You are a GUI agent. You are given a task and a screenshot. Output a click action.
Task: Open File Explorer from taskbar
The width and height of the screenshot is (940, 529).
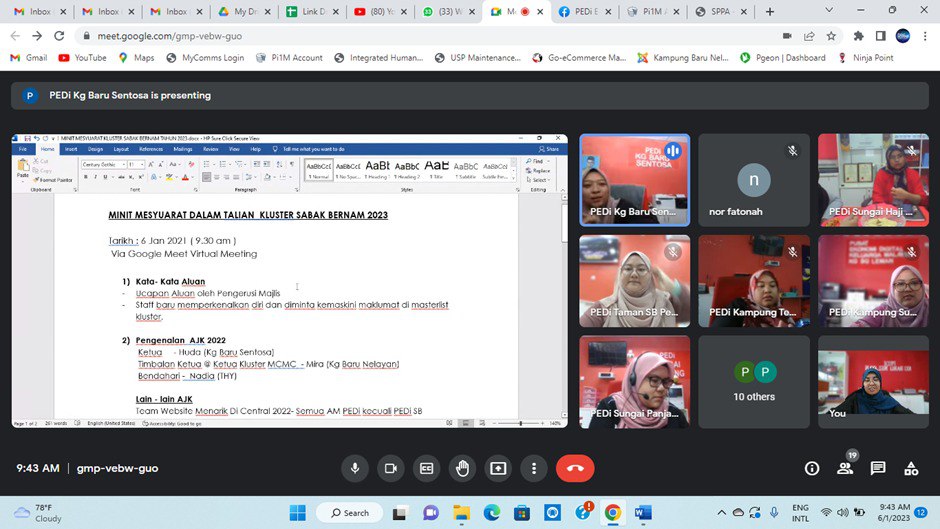tap(461, 513)
